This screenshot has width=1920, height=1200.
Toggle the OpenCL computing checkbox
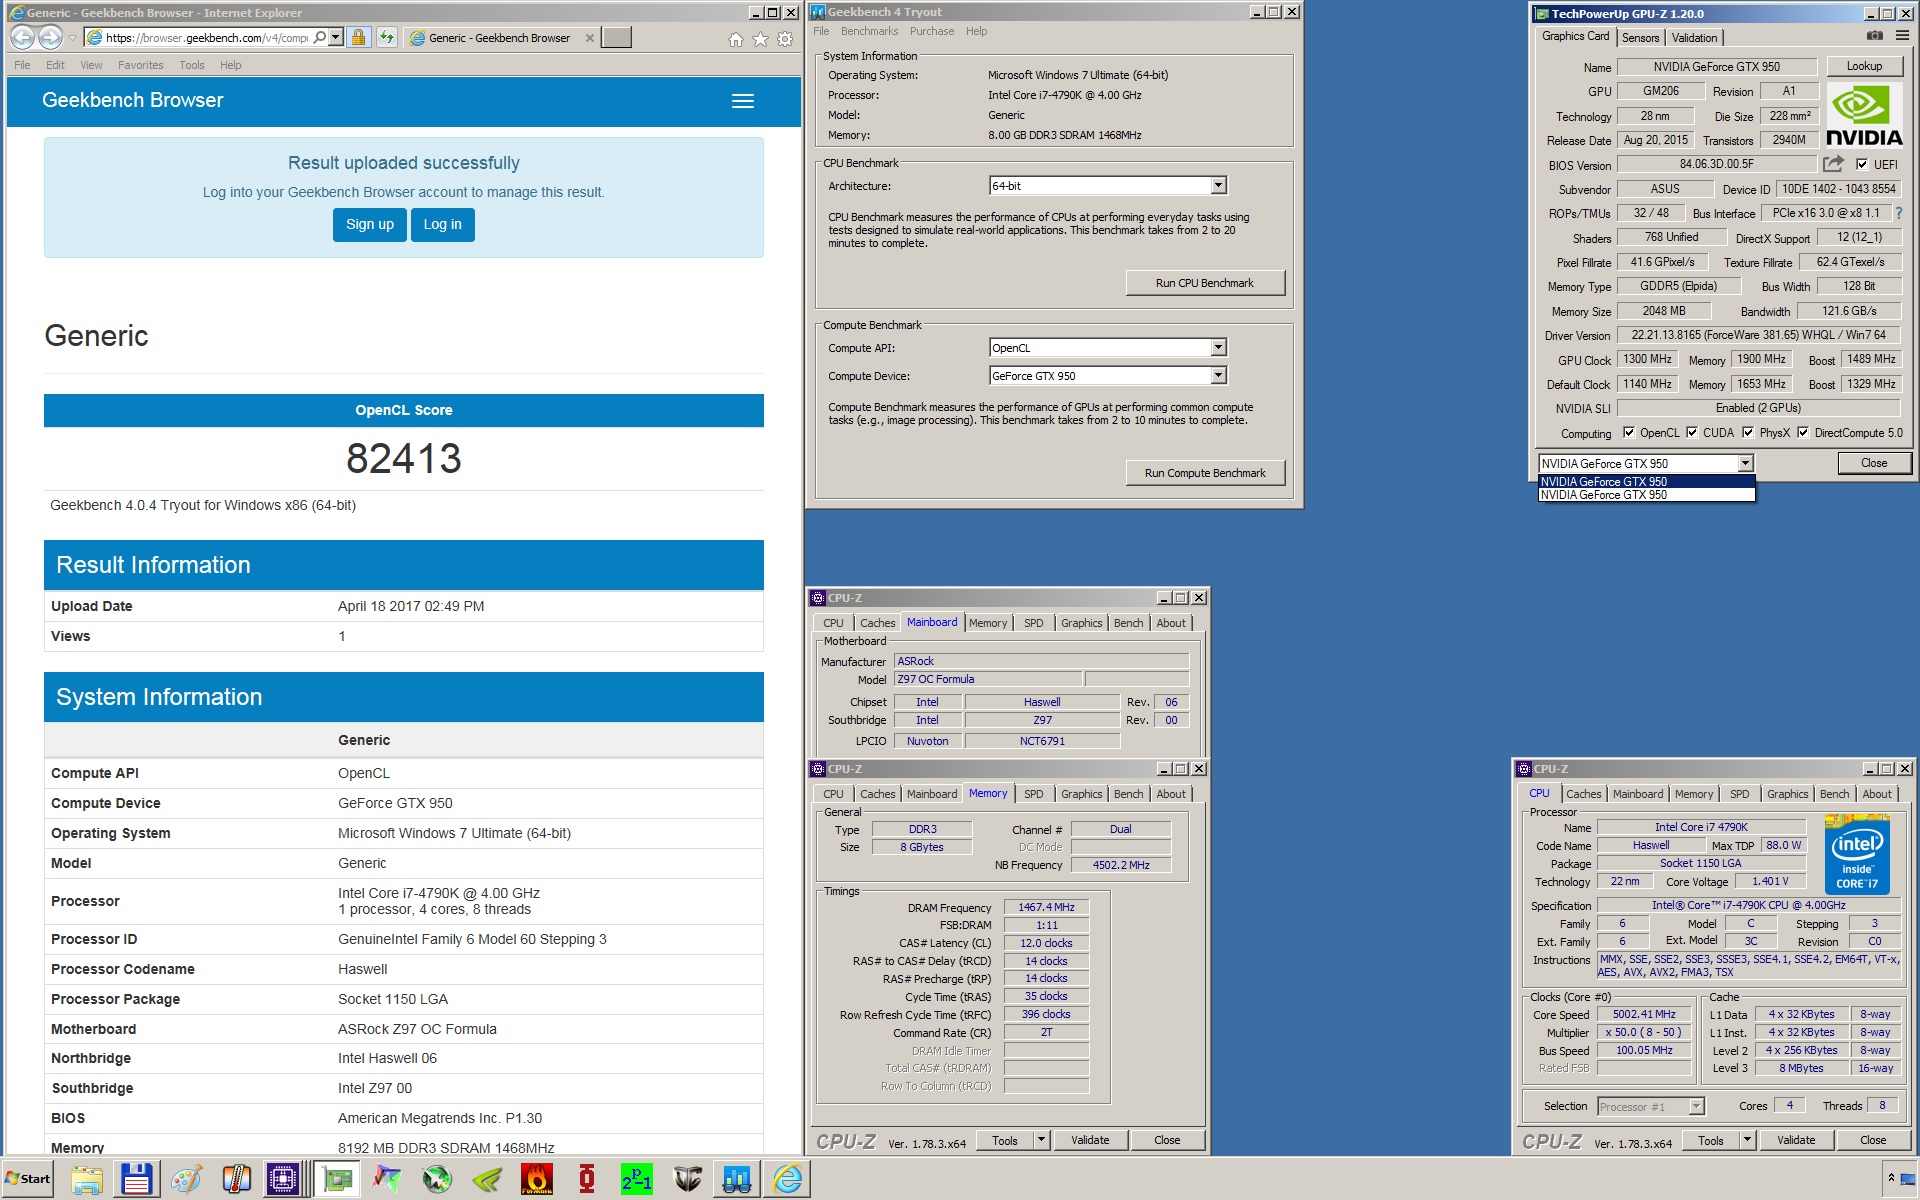click(1629, 433)
